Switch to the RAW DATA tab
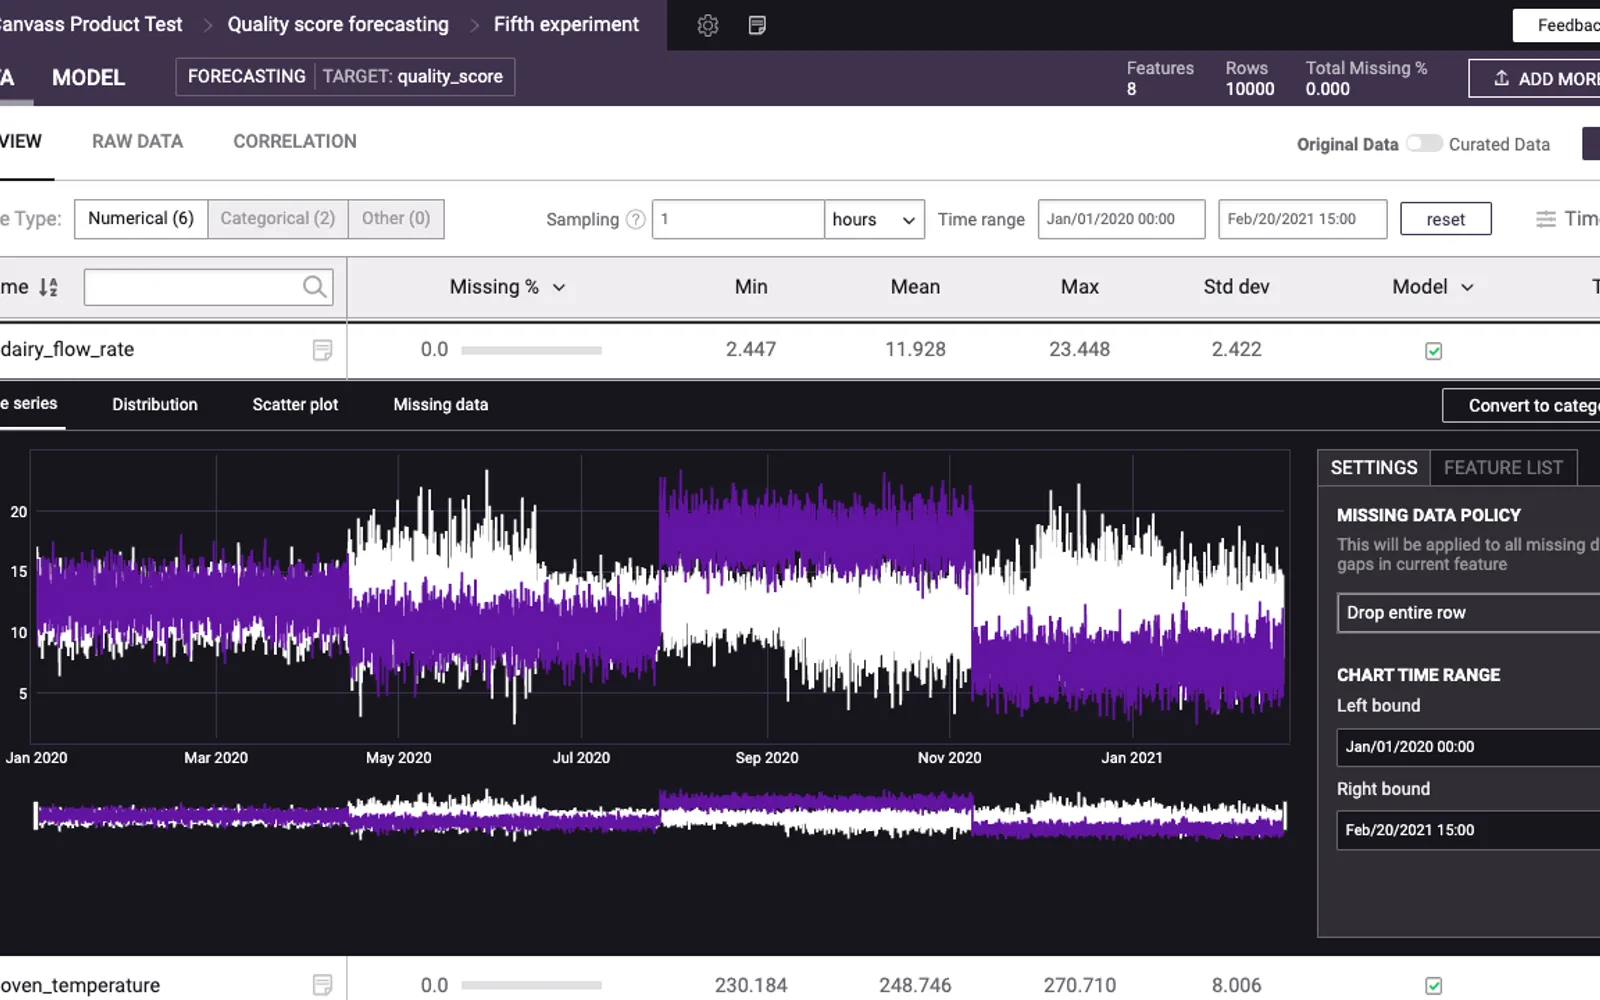 pyautogui.click(x=137, y=142)
